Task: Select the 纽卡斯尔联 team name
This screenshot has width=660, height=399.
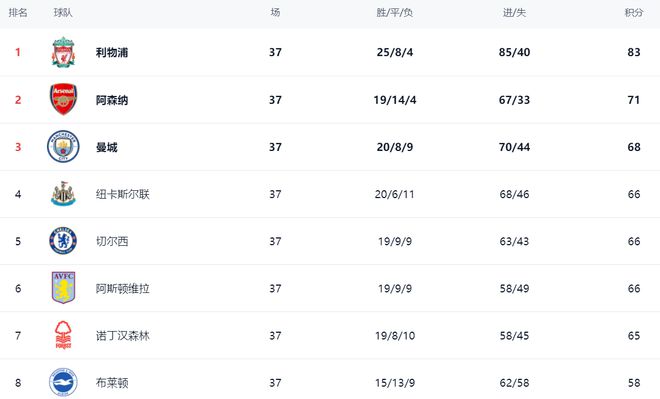Action: 122,194
